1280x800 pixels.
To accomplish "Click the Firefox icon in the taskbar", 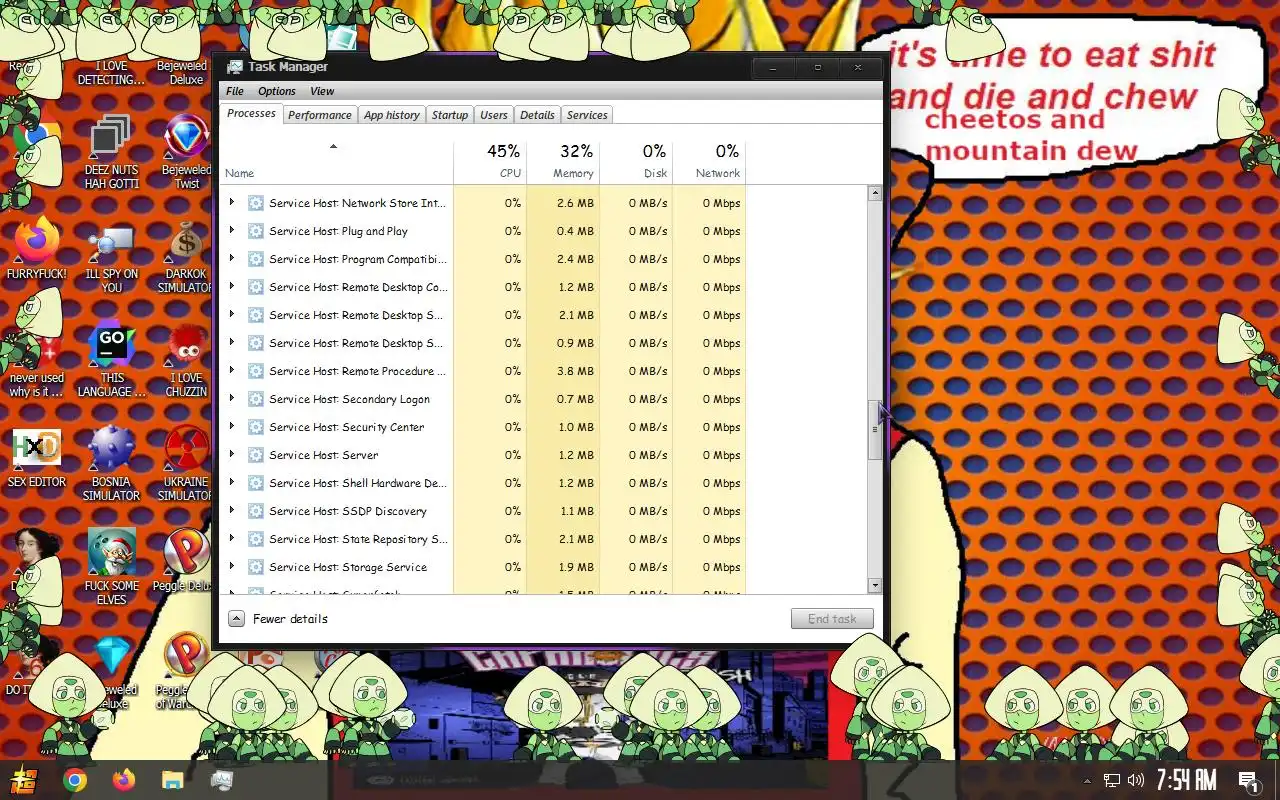I will (x=124, y=780).
